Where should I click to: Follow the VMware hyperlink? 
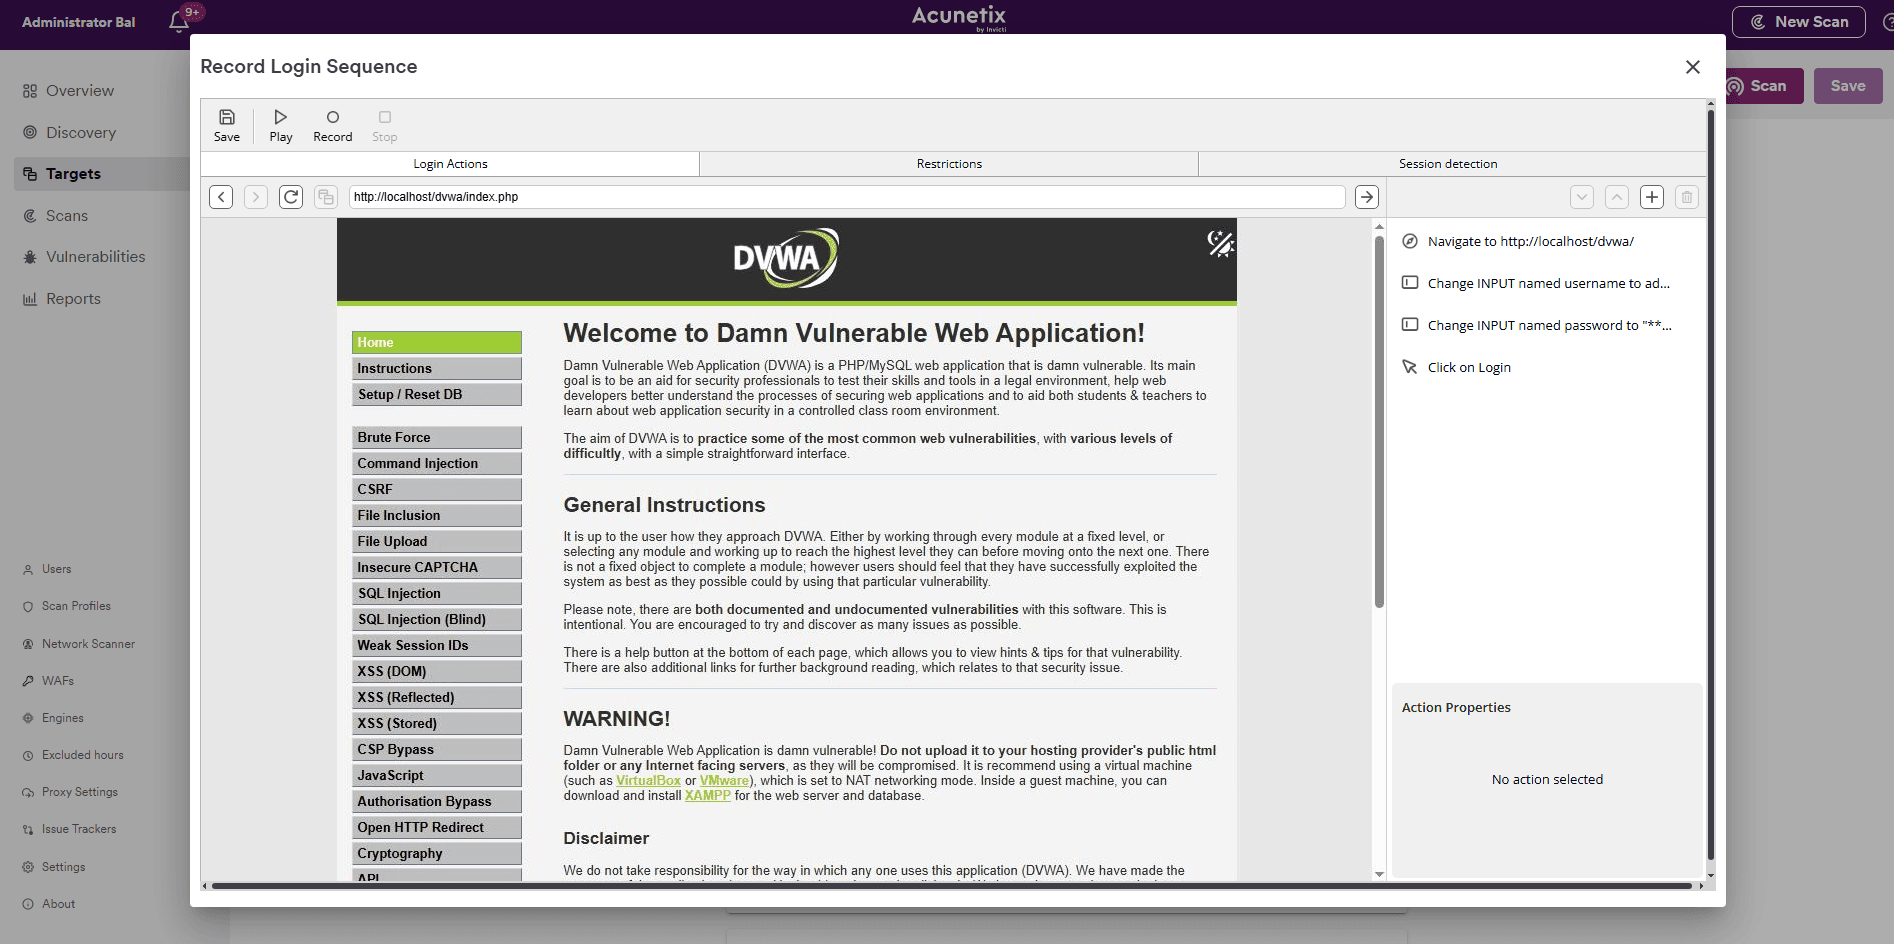tap(724, 781)
